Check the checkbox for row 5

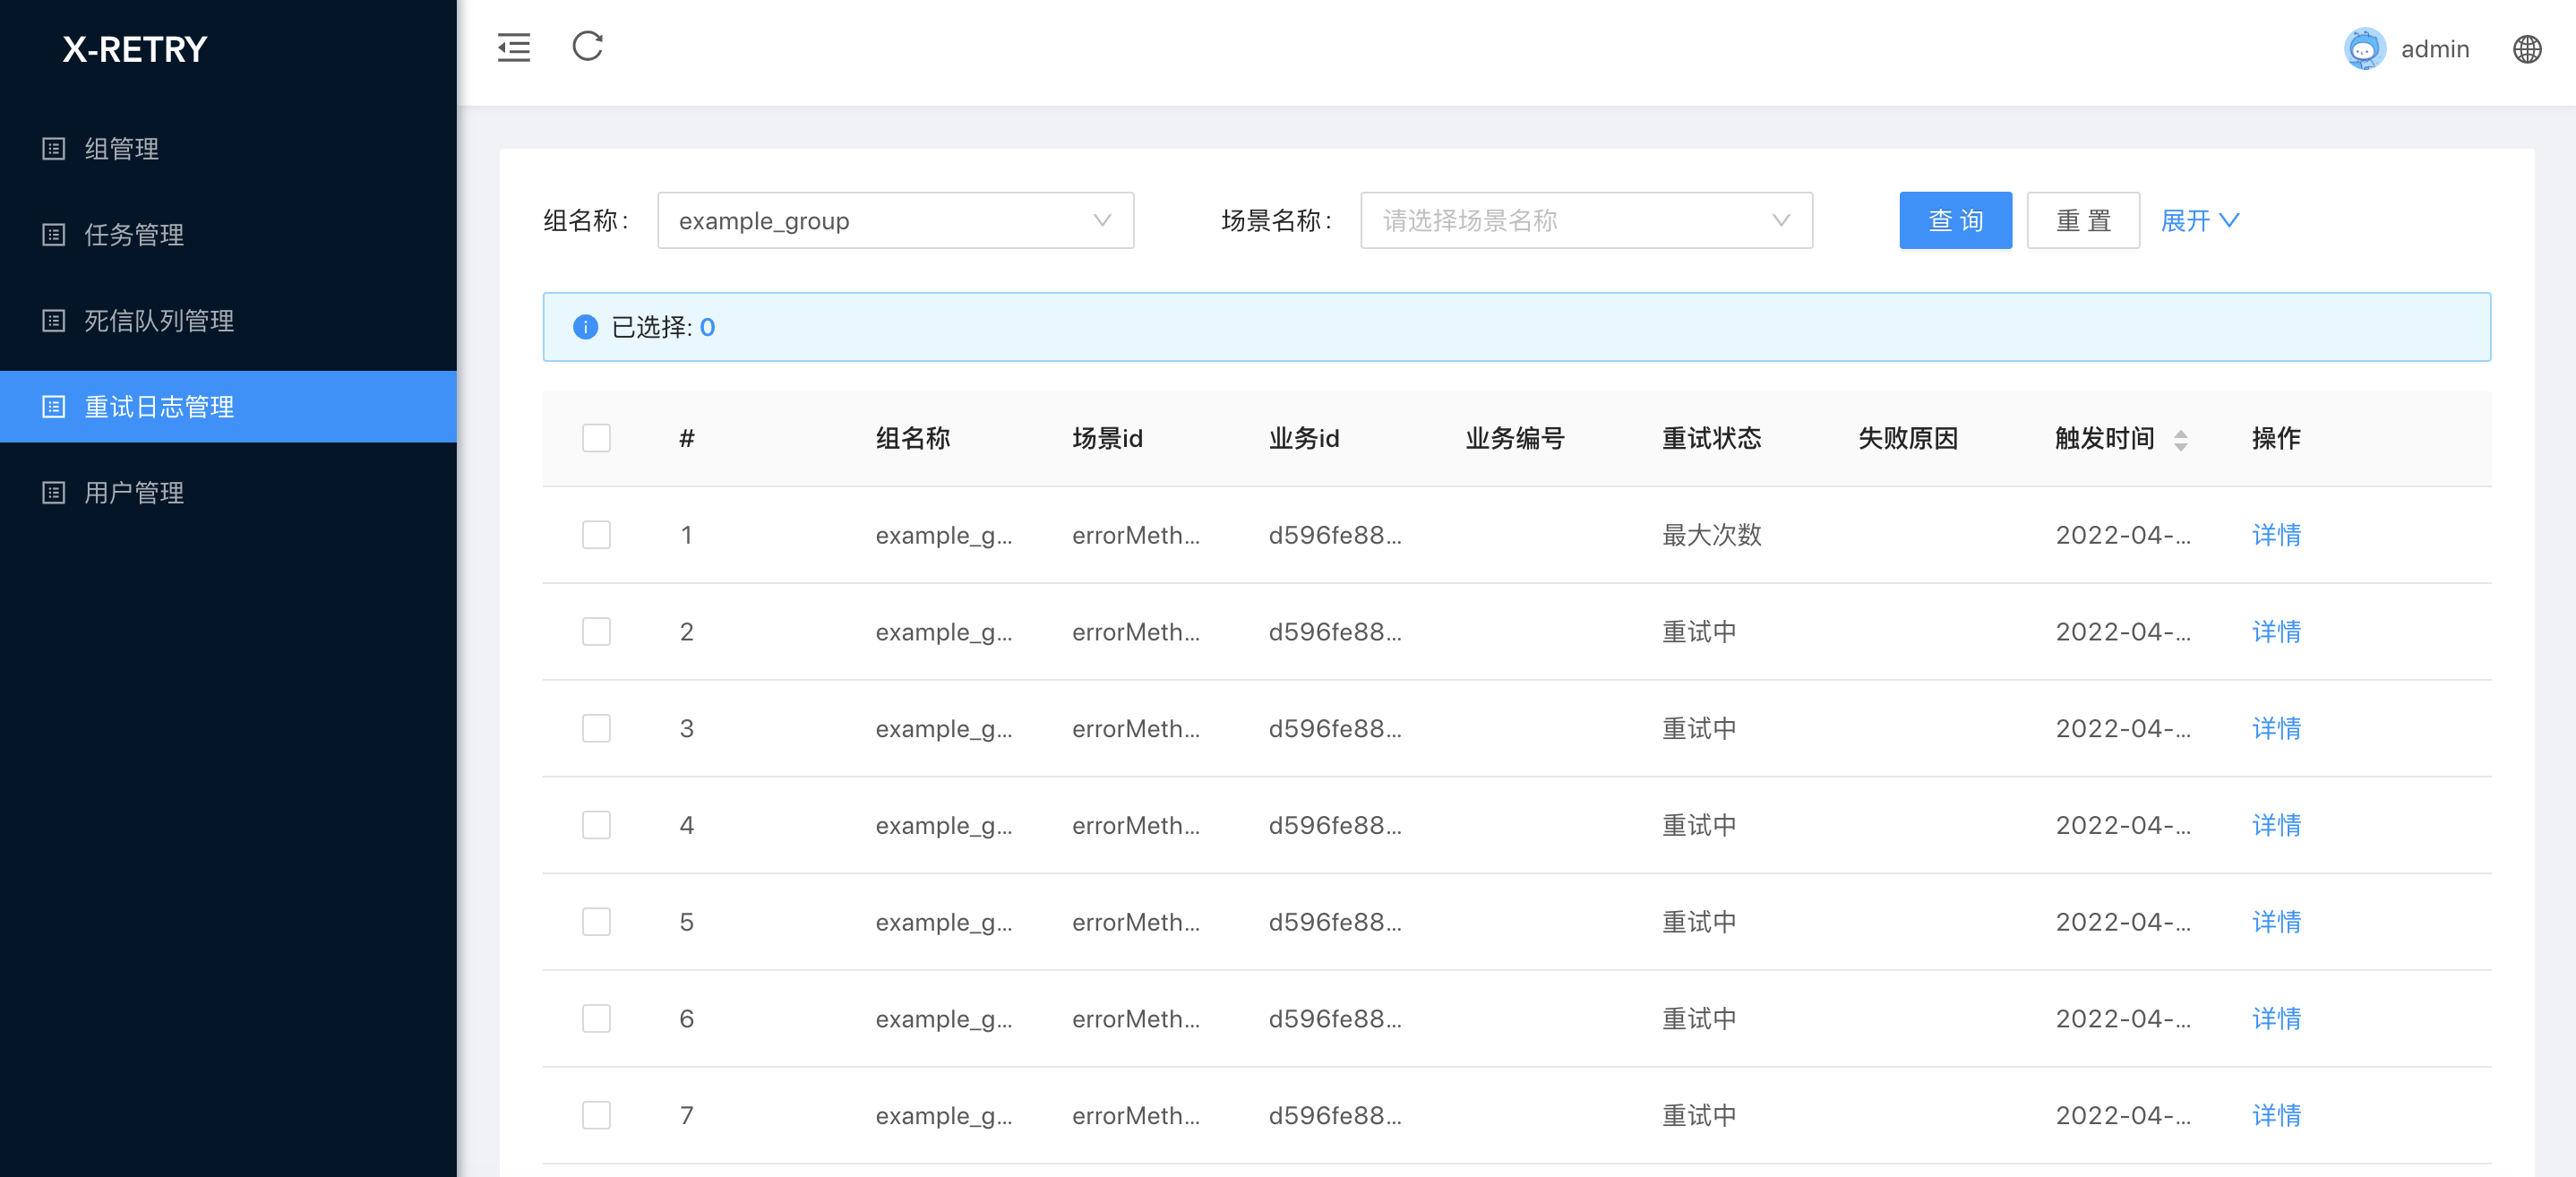(596, 922)
